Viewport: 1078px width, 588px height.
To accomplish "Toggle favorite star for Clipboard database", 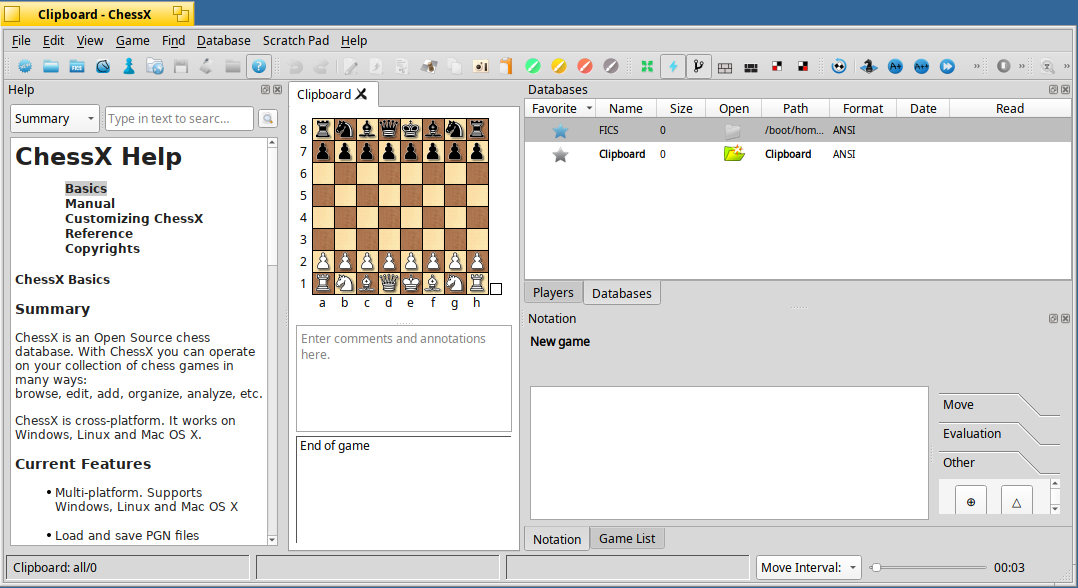I will 560,154.
